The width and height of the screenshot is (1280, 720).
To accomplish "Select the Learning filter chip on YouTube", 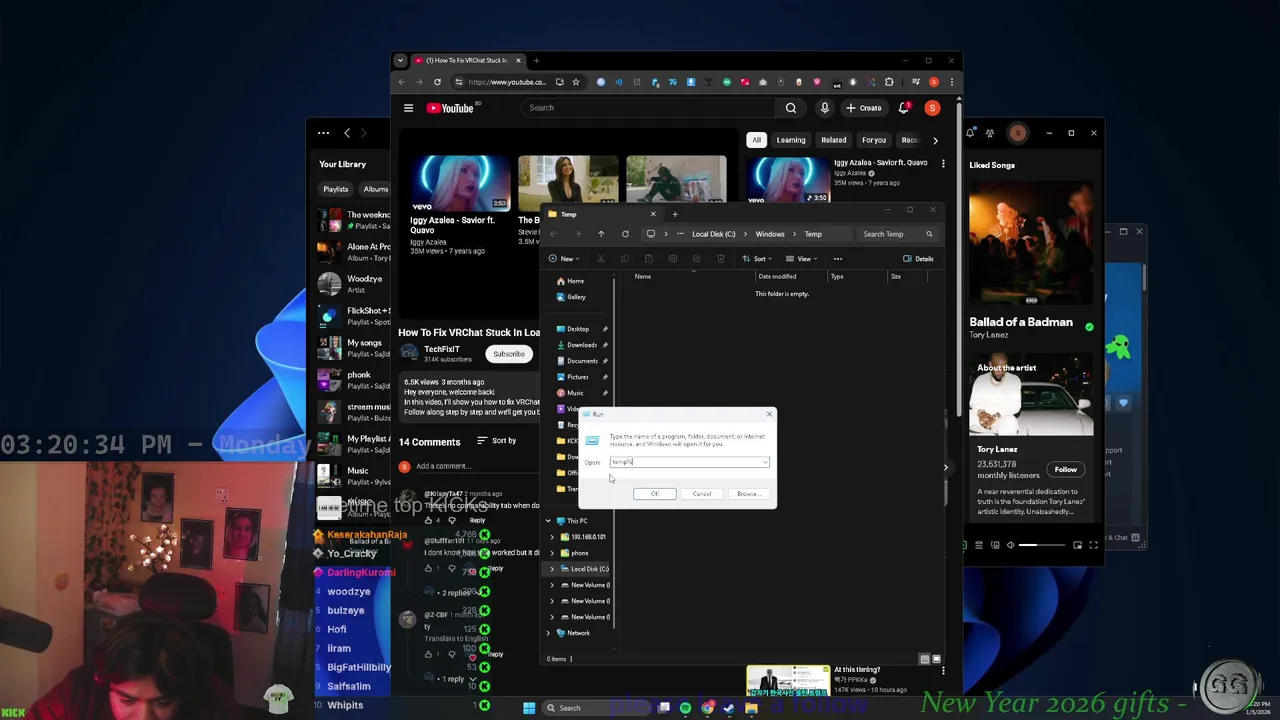I will coord(791,140).
